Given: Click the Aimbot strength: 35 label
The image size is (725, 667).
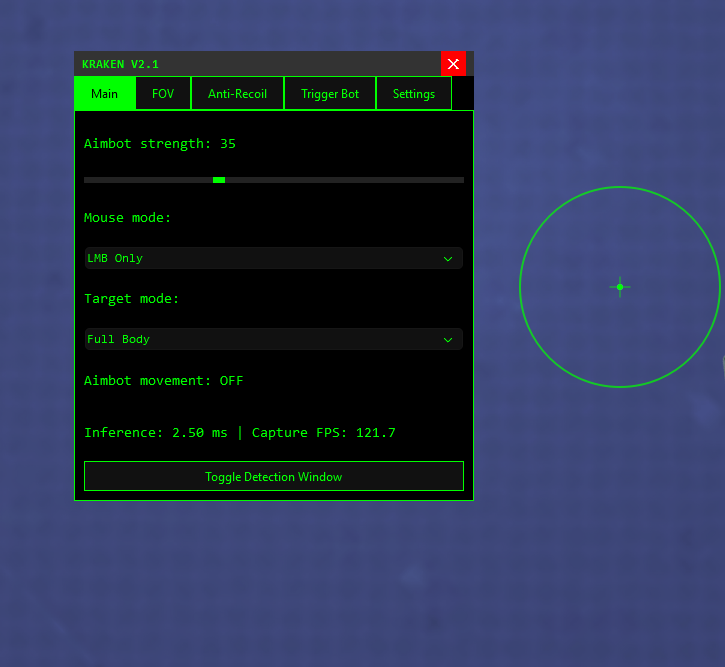Looking at the screenshot, I should (160, 144).
